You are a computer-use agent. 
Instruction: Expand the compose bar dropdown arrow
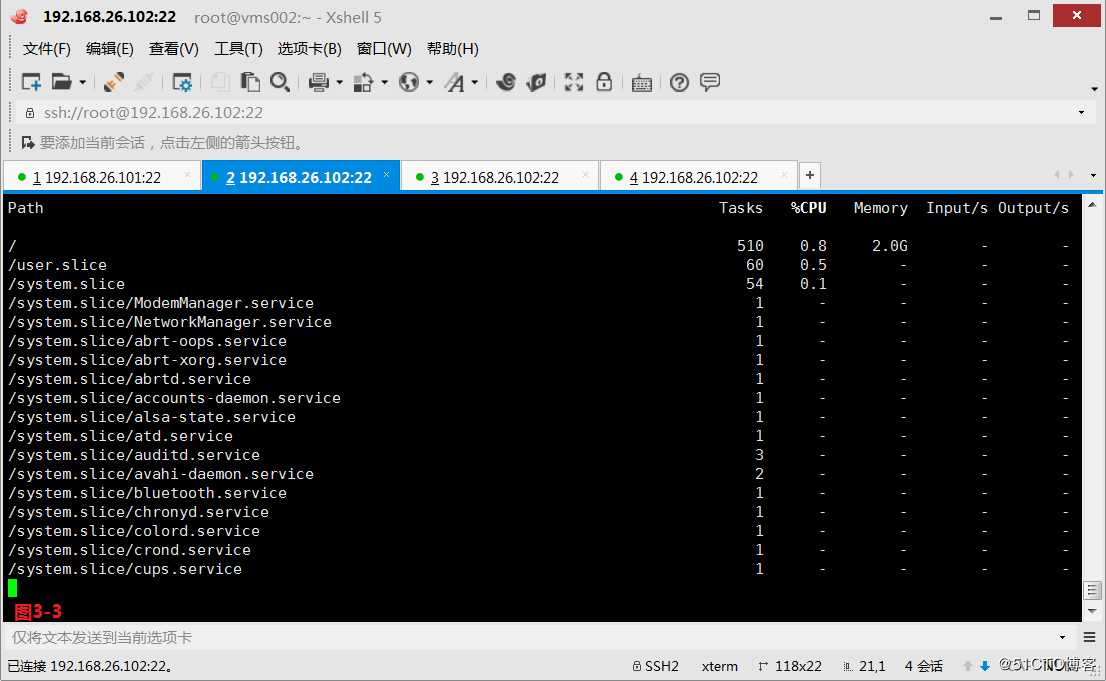[x=1062, y=637]
